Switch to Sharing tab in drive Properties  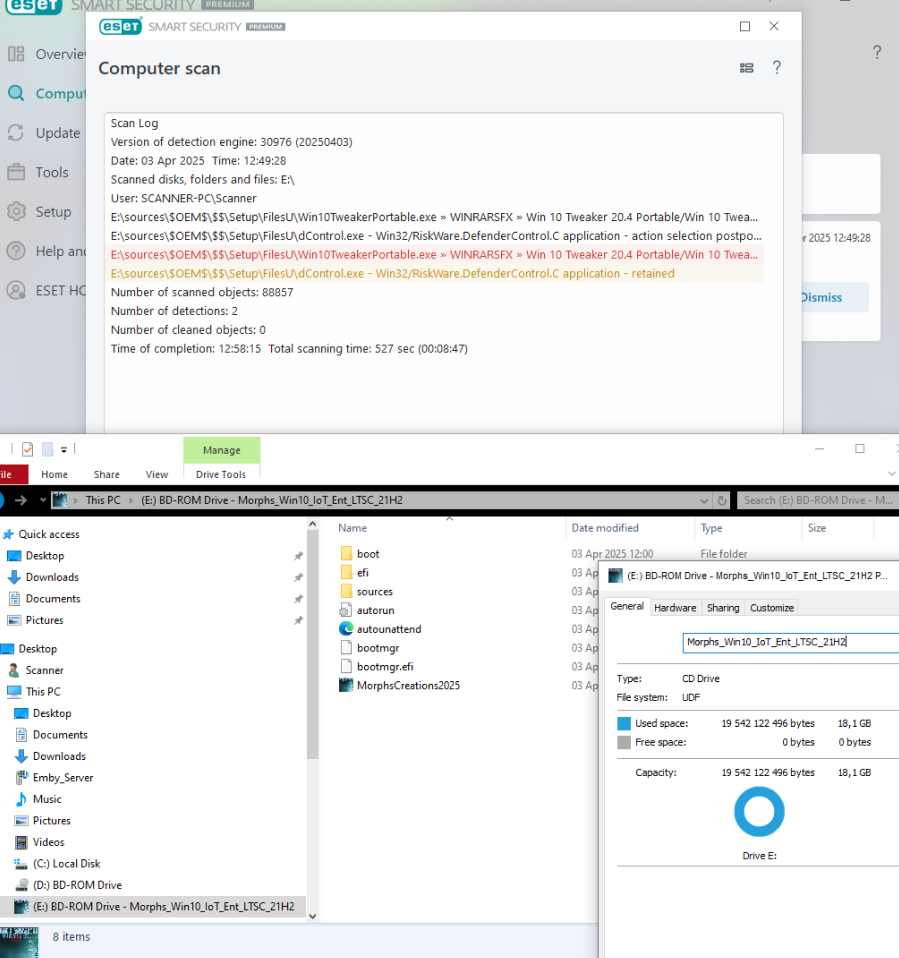coord(723,608)
